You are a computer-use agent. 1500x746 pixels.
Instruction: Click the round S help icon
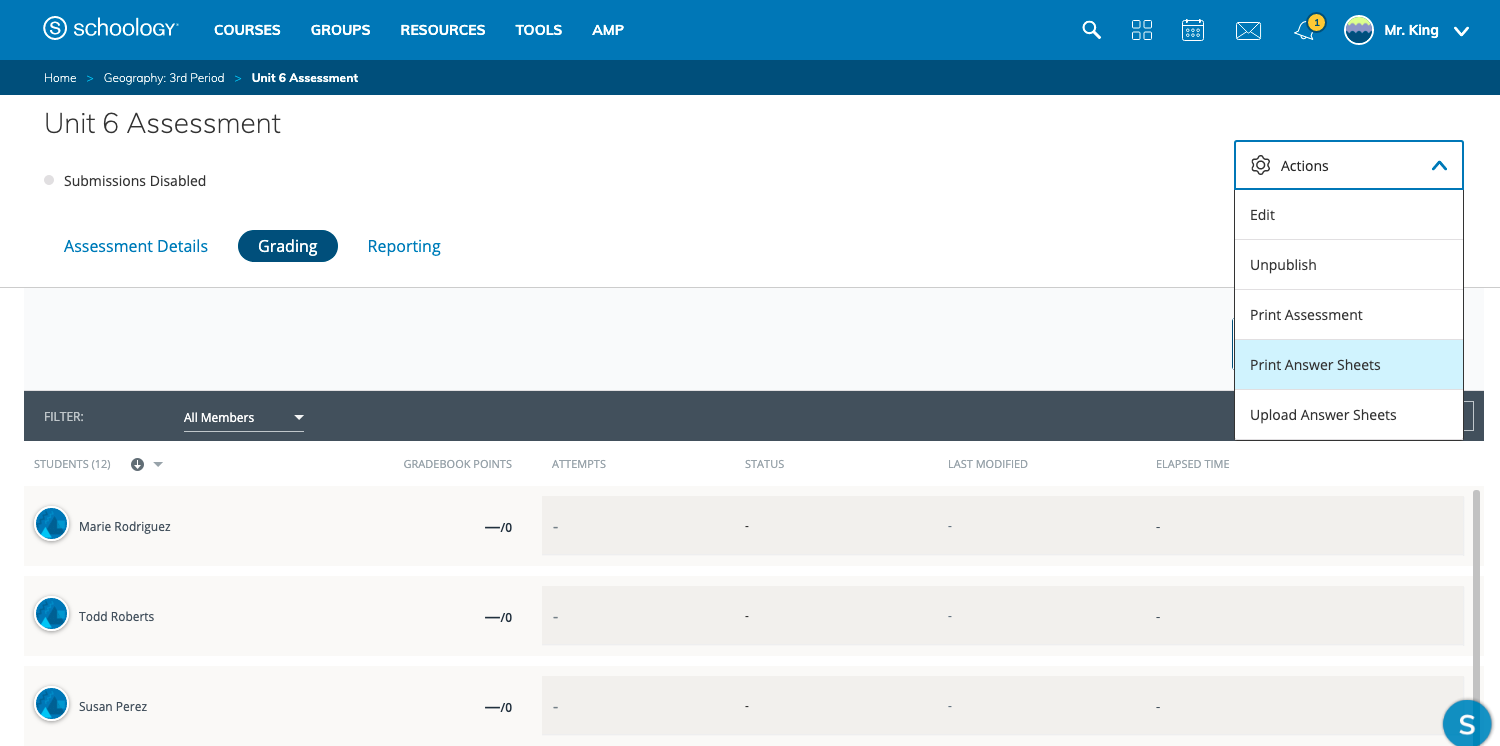(1467, 722)
